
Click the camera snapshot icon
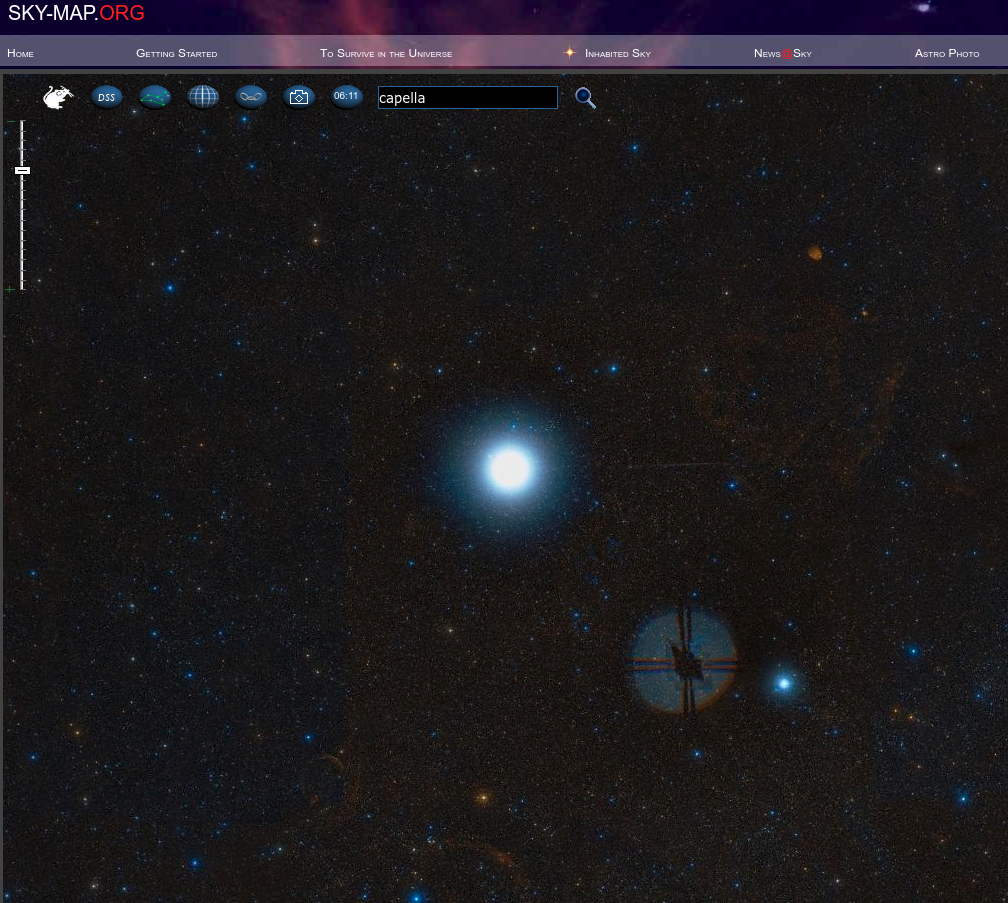click(299, 97)
